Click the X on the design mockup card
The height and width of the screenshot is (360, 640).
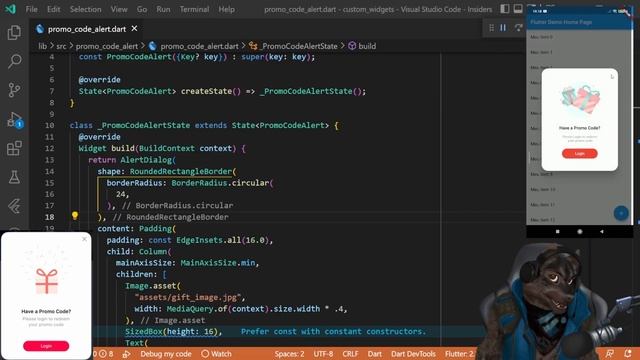[84, 239]
